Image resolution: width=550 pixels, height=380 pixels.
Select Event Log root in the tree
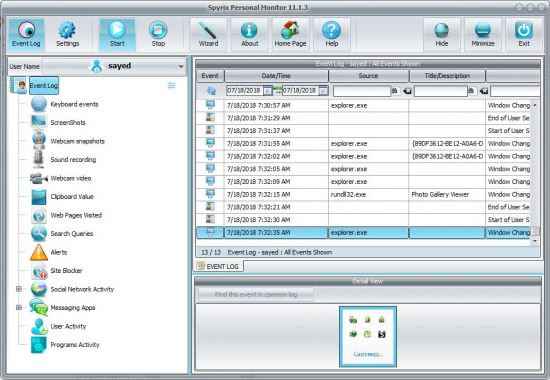(43, 86)
